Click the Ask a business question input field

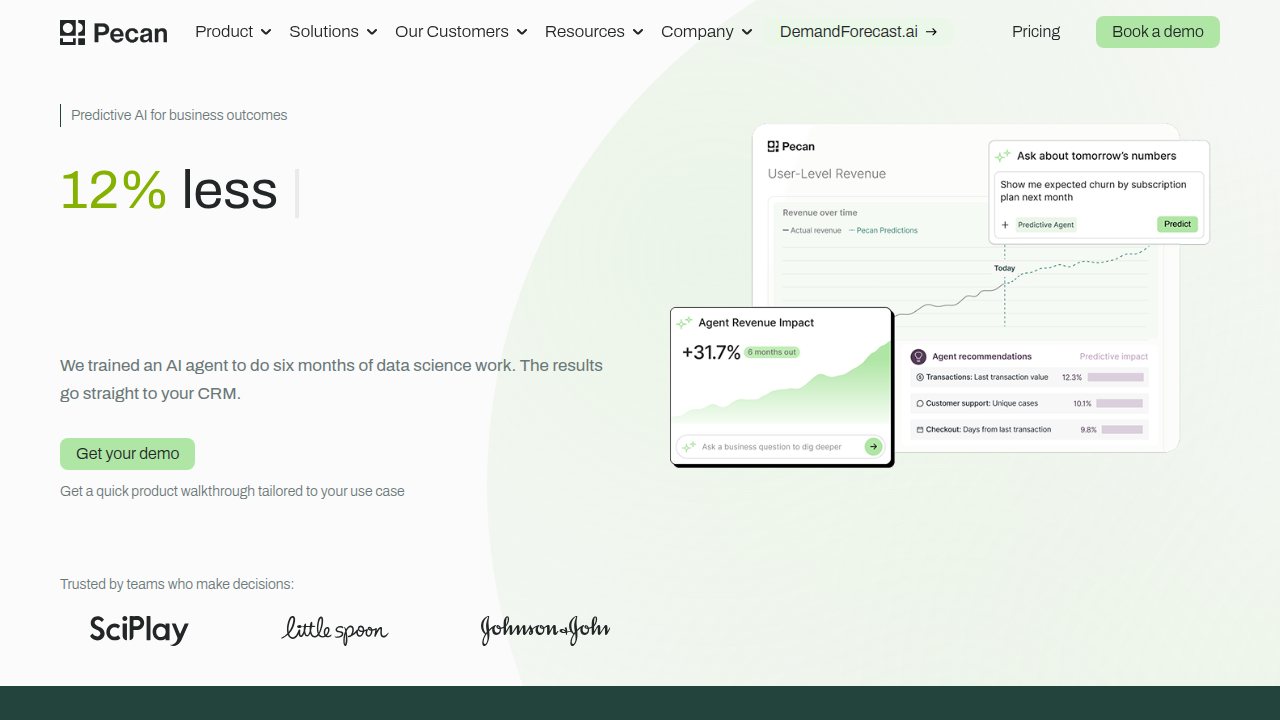[x=780, y=447]
